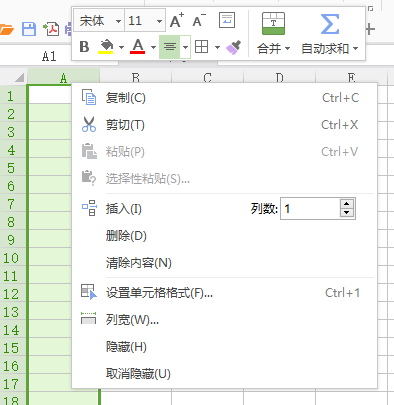This screenshot has width=394, height=405.
Task: Choose 剪切(T) from context menu
Action: coord(225,125)
